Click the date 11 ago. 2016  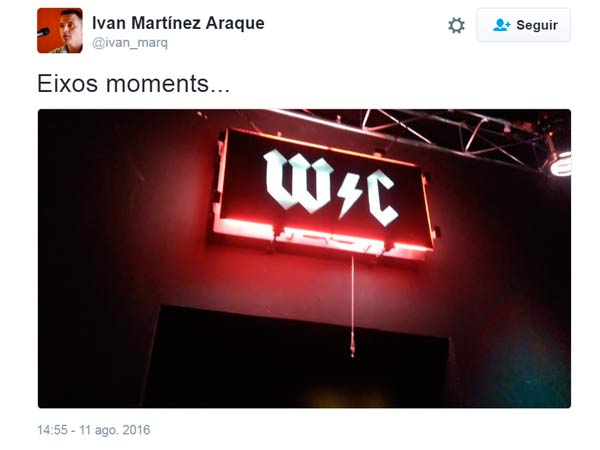coord(115,430)
